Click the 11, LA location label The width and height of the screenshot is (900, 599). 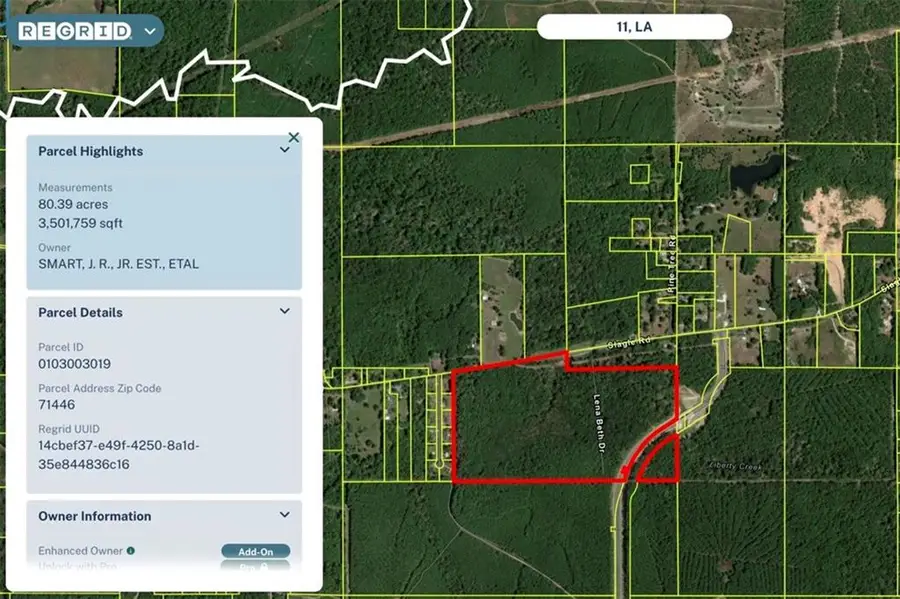point(633,25)
